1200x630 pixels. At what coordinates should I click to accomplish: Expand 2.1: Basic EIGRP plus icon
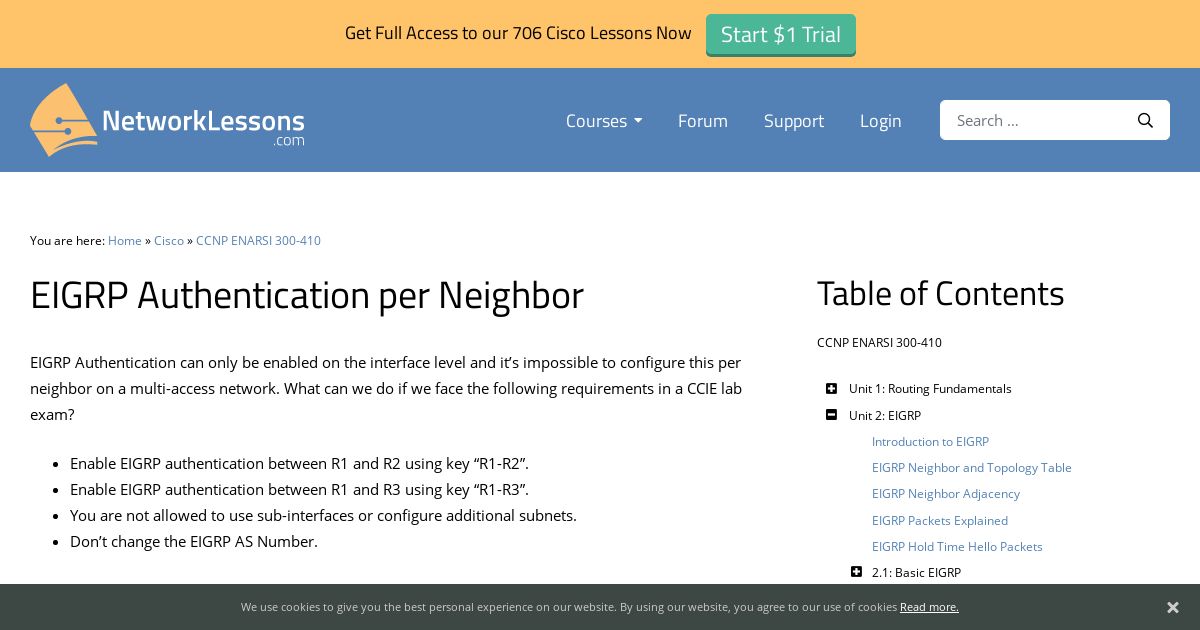(856, 572)
